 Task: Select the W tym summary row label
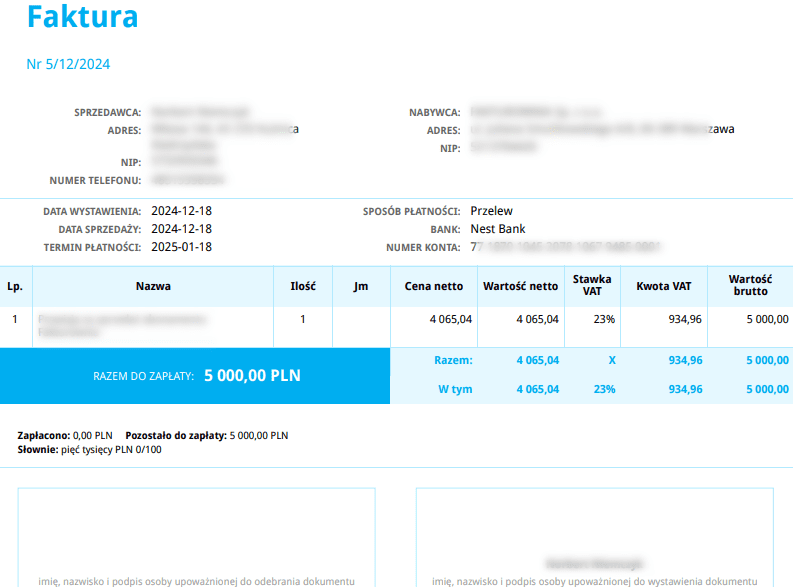[455, 389]
